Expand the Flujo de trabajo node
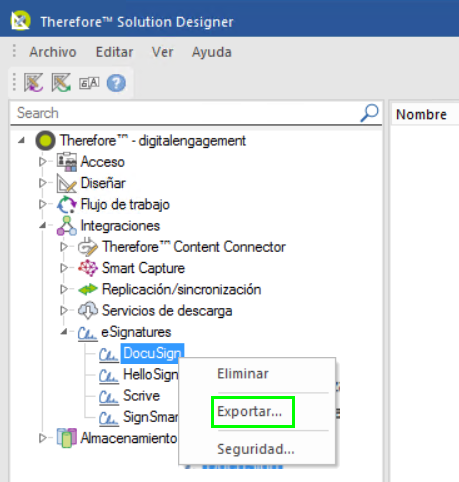The image size is (459, 482). point(42,204)
